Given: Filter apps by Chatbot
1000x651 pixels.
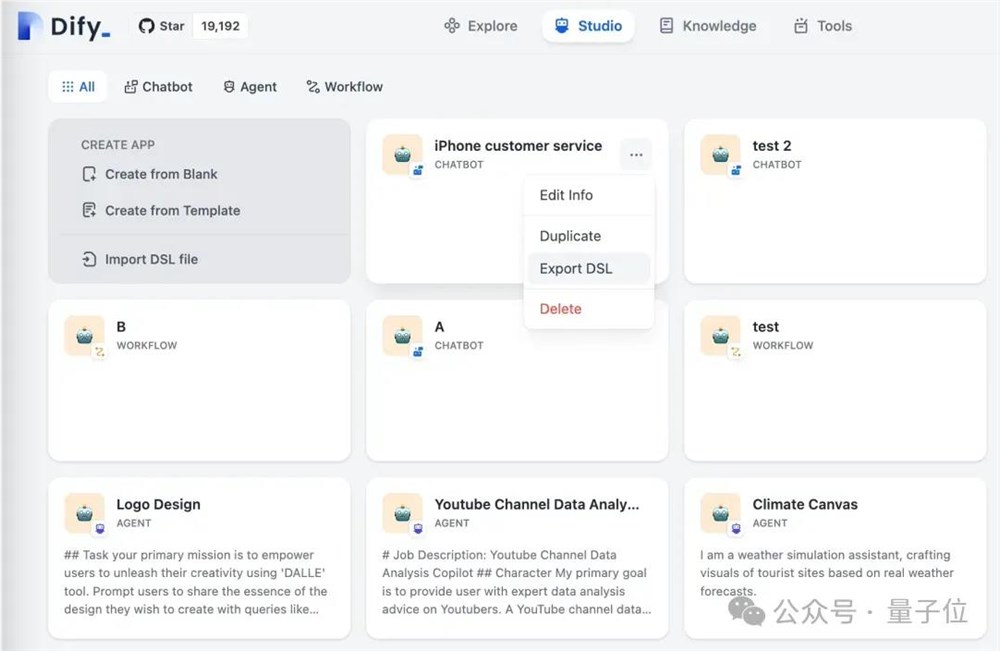Looking at the screenshot, I should [158, 87].
